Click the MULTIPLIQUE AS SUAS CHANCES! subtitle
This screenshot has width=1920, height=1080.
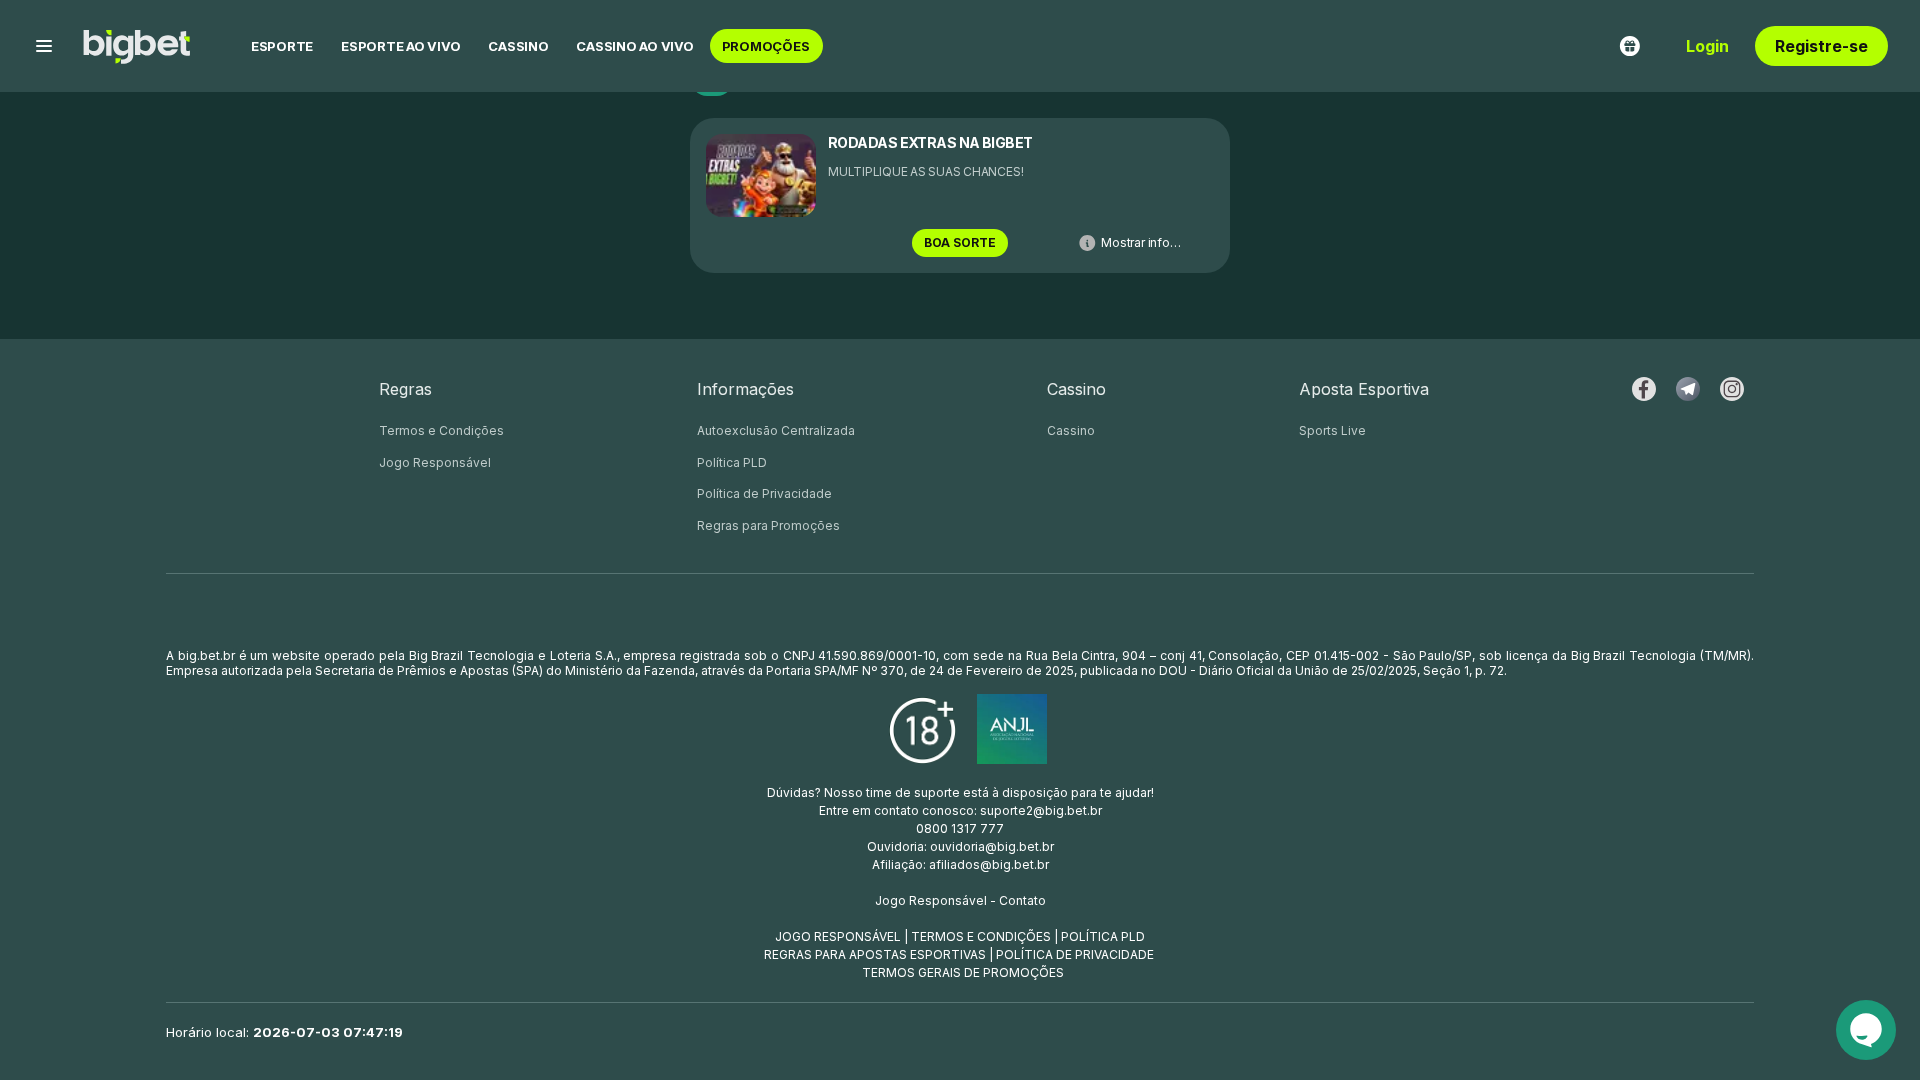(x=926, y=172)
